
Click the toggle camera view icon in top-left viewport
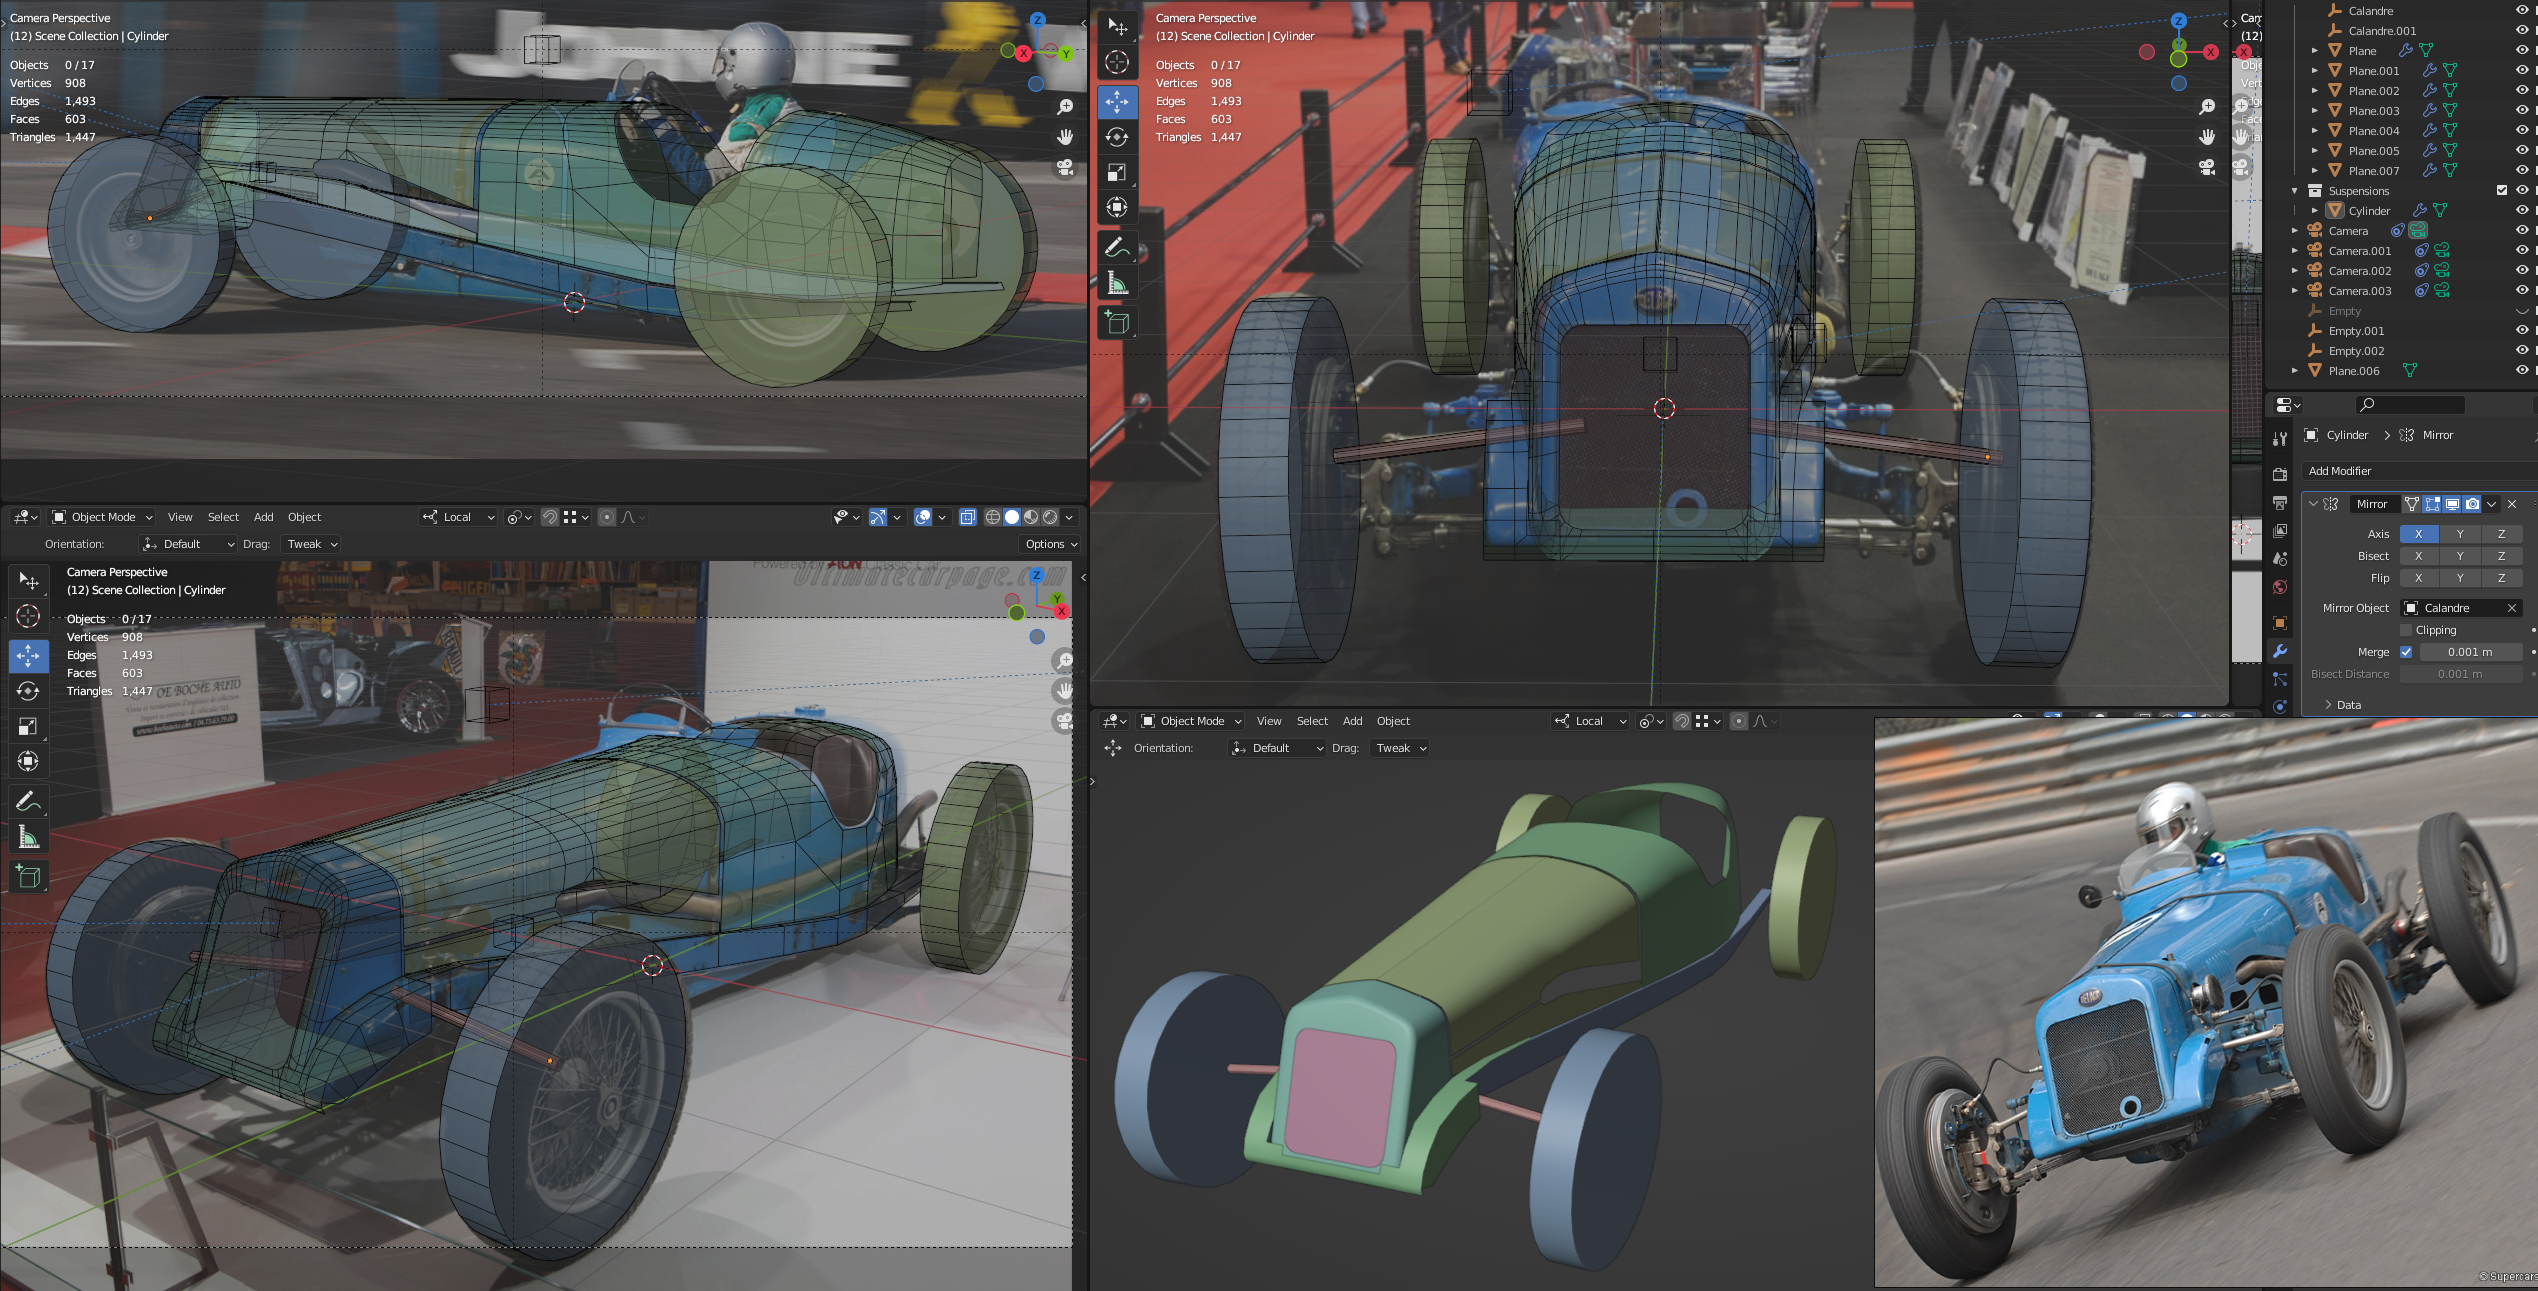(x=1065, y=168)
